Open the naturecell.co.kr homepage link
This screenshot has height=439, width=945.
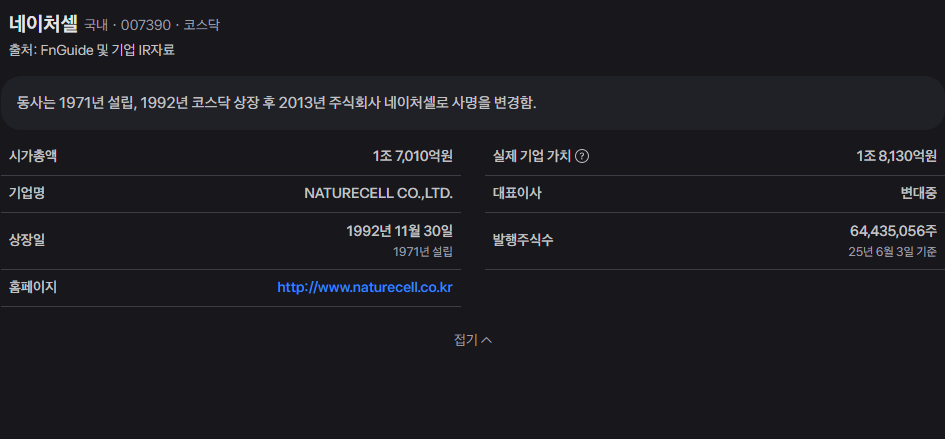(365, 288)
